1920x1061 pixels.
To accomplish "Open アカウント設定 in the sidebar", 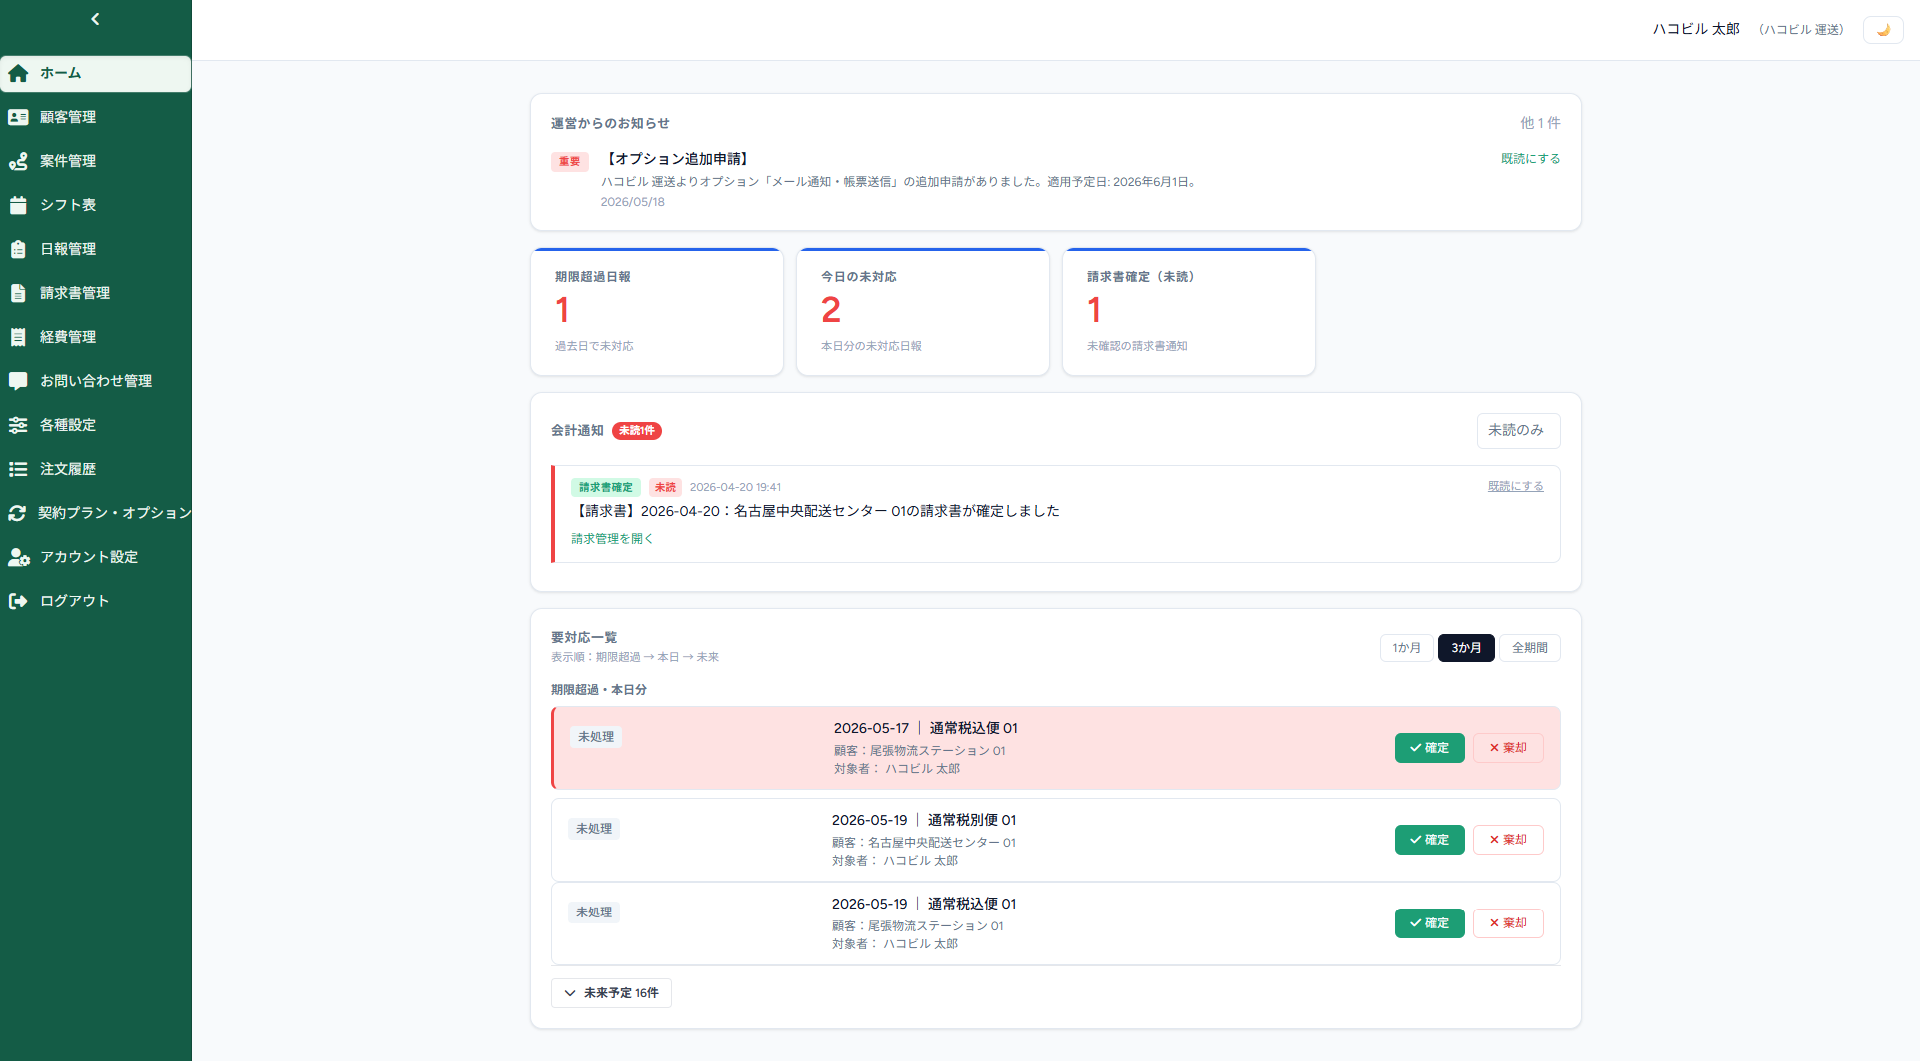I will 96,557.
